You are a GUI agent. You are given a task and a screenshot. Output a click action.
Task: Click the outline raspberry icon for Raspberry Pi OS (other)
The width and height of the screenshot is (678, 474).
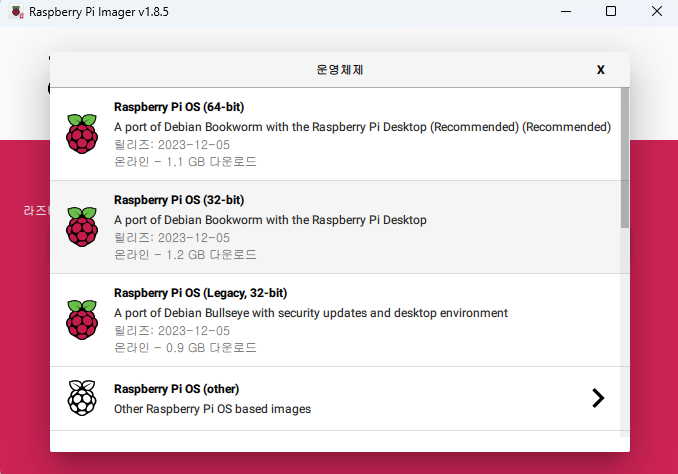click(82, 398)
